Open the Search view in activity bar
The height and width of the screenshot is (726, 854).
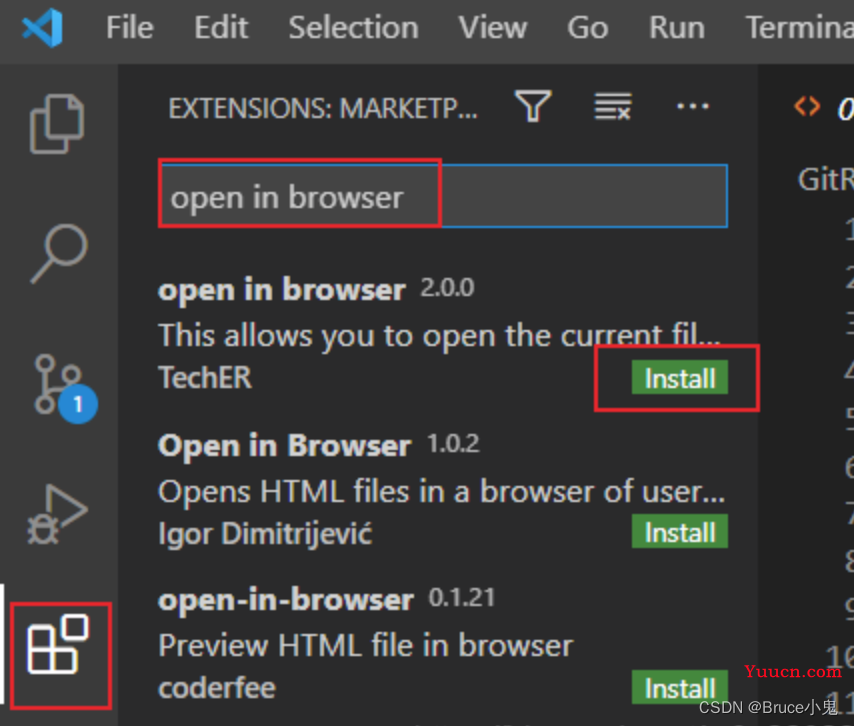tap(59, 253)
